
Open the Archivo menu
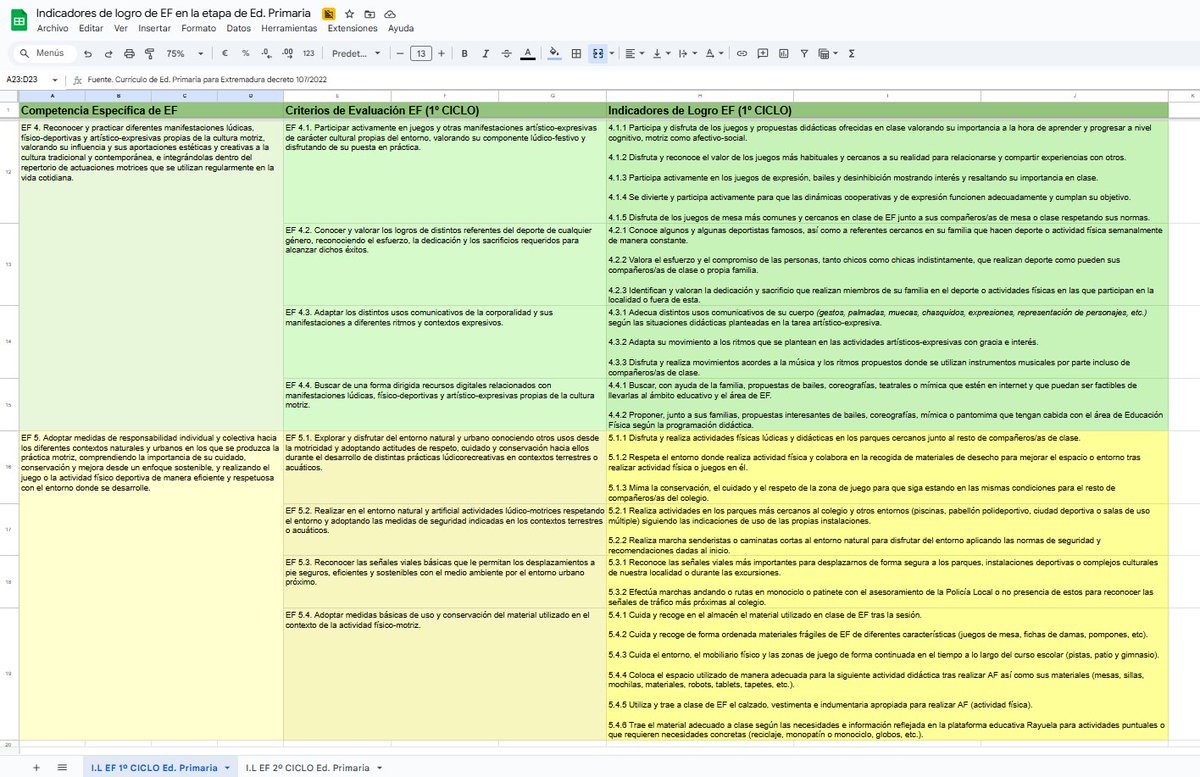tap(53, 28)
